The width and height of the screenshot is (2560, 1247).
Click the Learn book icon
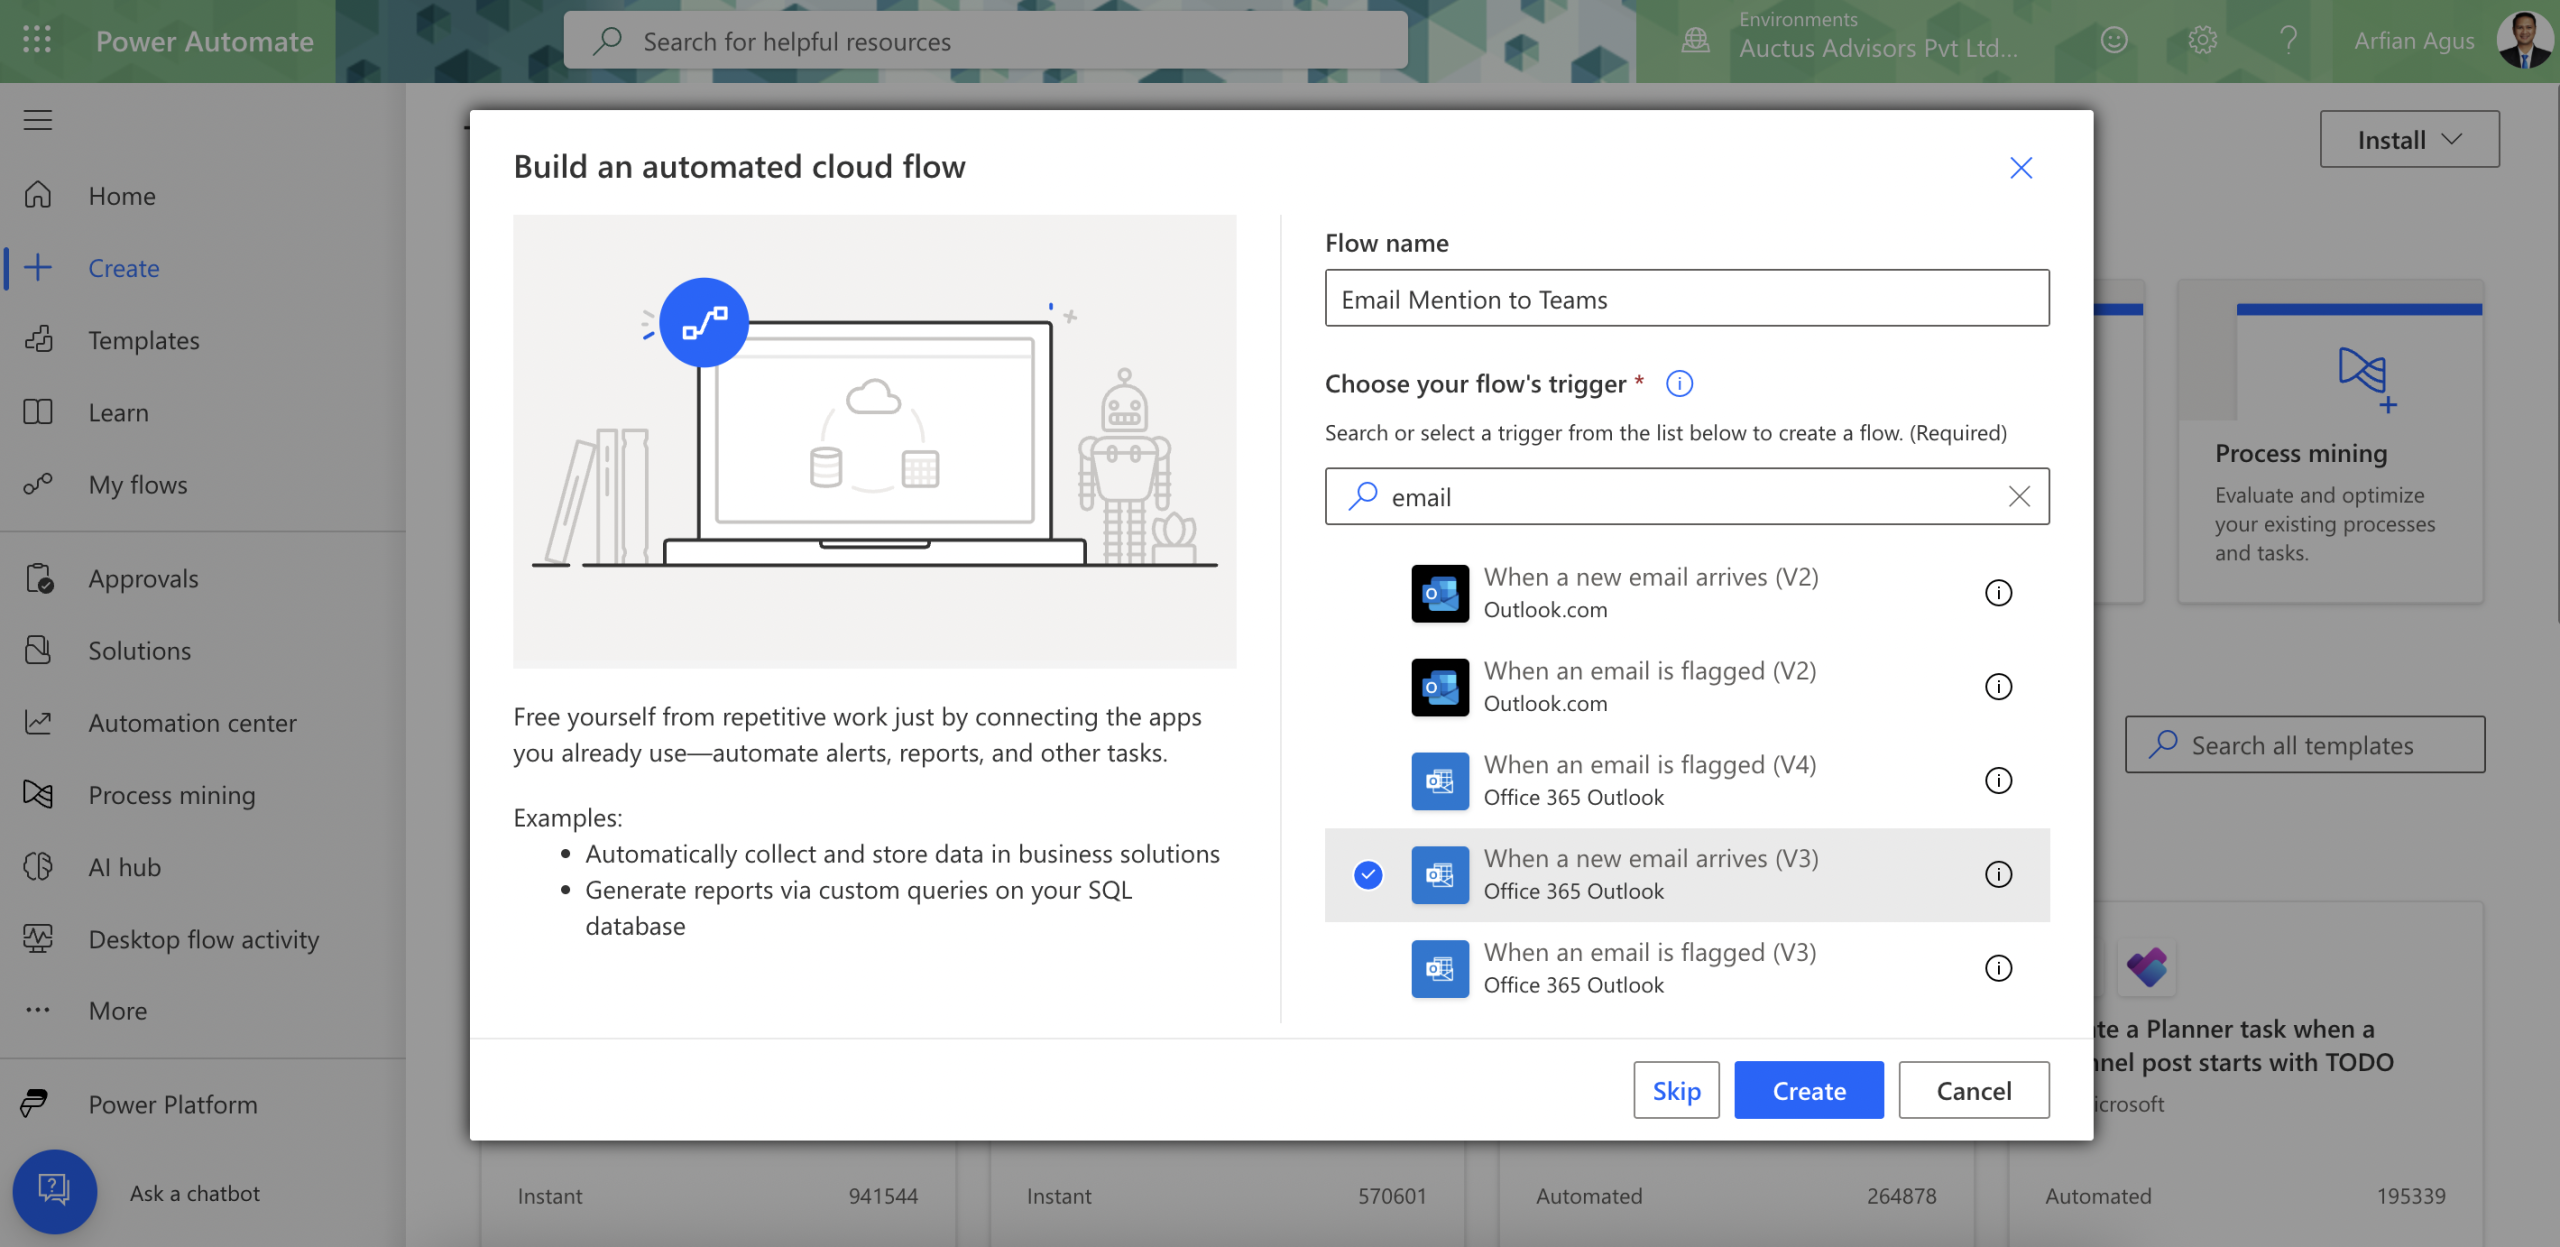pos(38,411)
